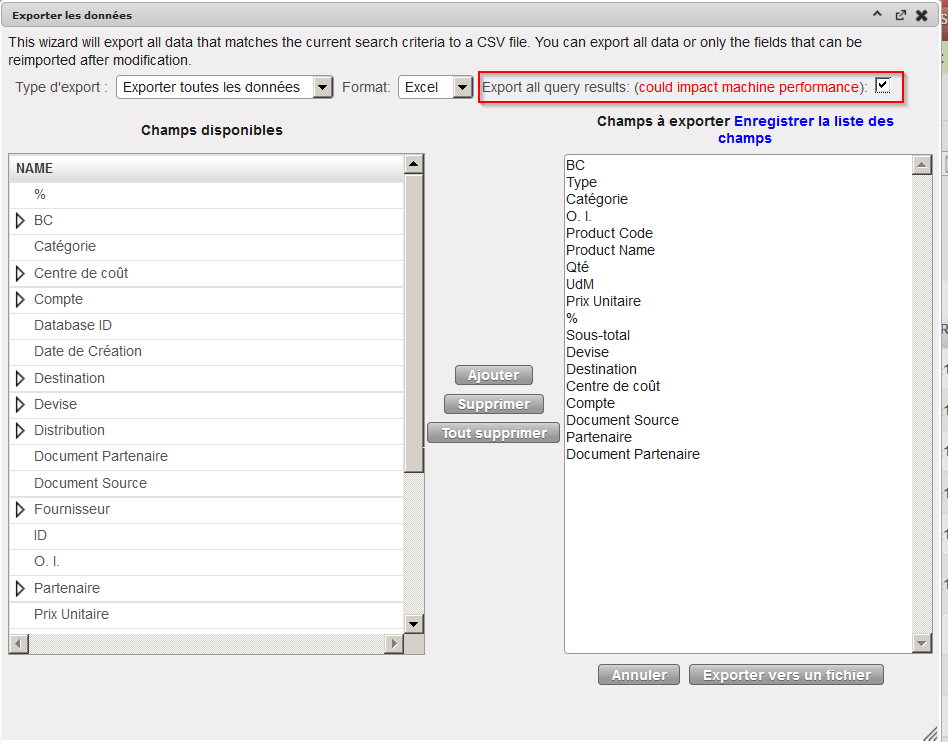Expand the Destination tree node
Image resolution: width=948 pixels, height=742 pixels.
pyautogui.click(x=20, y=379)
